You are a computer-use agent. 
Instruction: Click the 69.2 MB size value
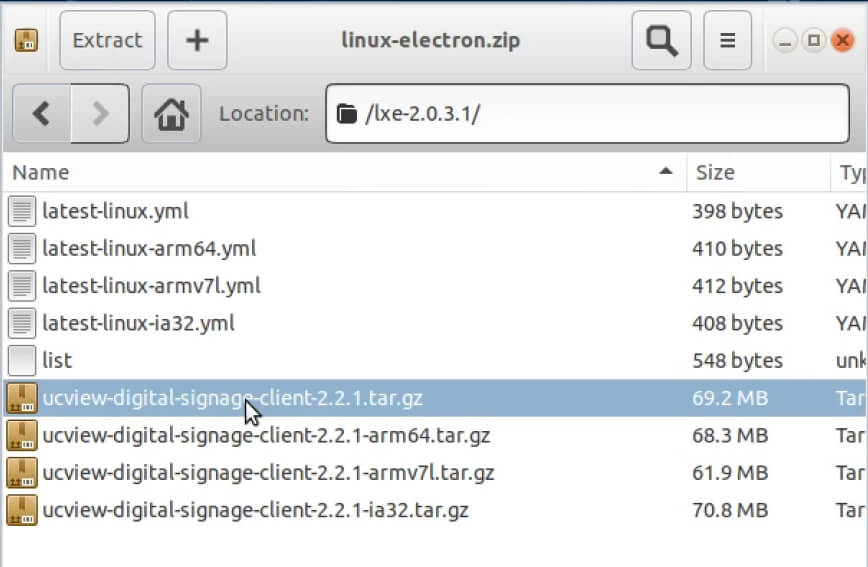(730, 398)
